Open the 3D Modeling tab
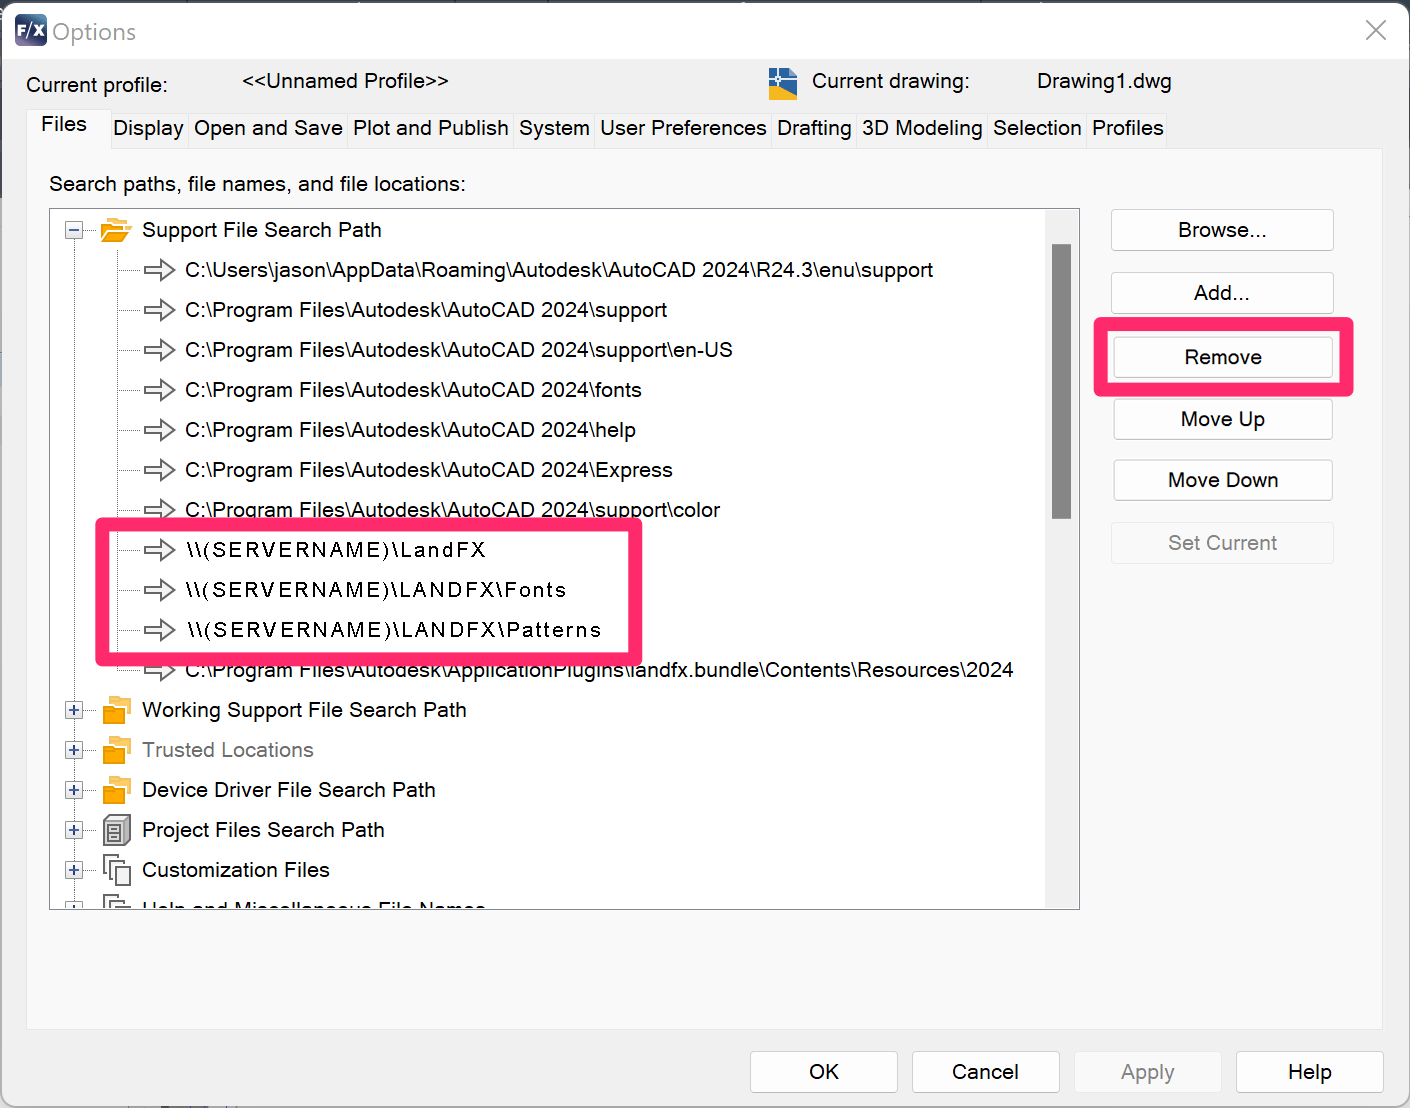 [922, 128]
